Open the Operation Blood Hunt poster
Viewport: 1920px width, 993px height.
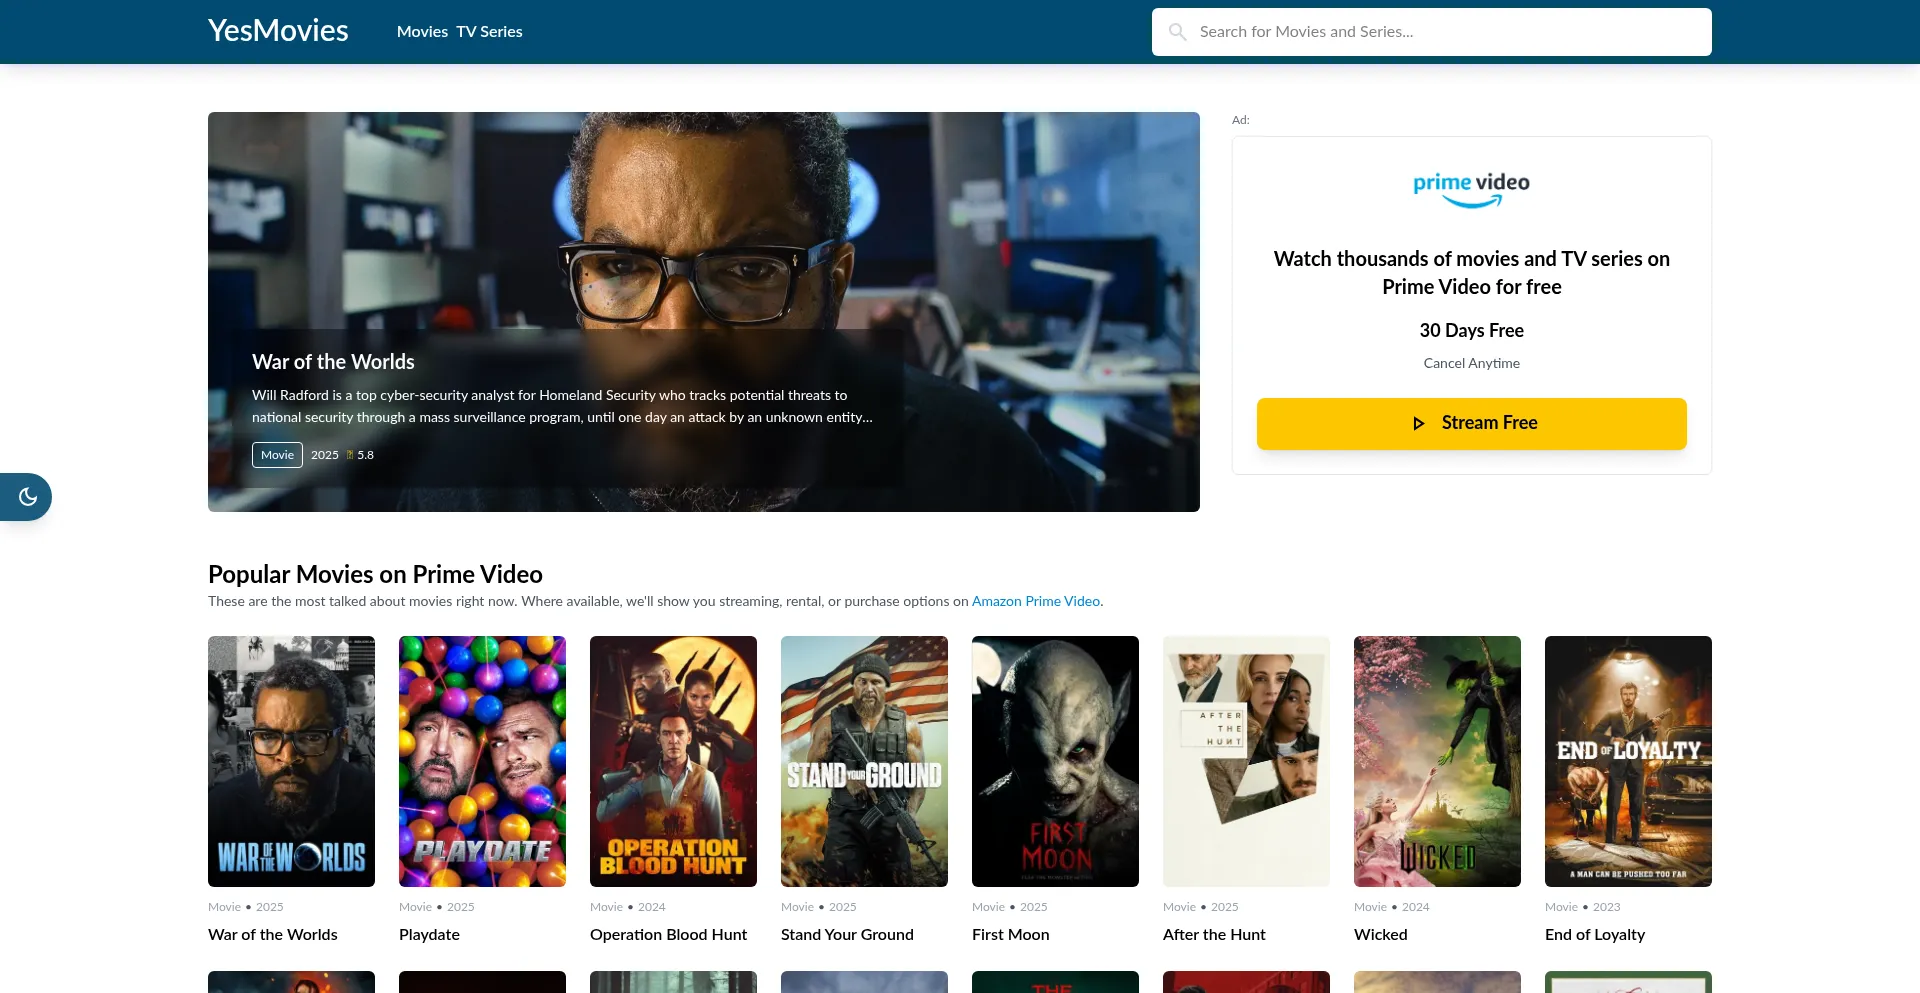[673, 761]
